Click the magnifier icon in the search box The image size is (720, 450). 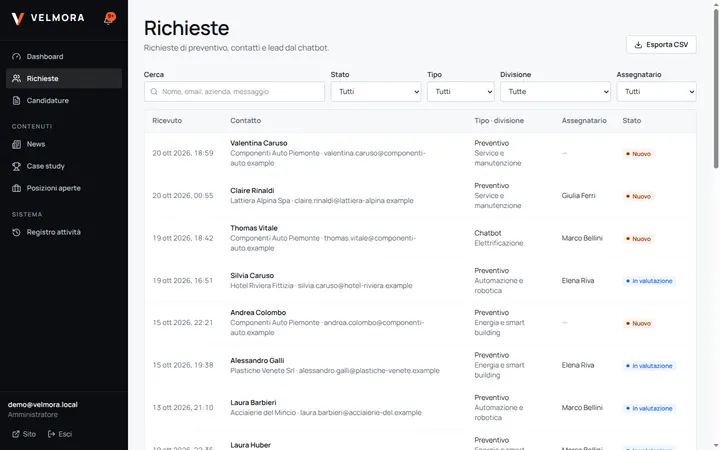tap(154, 91)
